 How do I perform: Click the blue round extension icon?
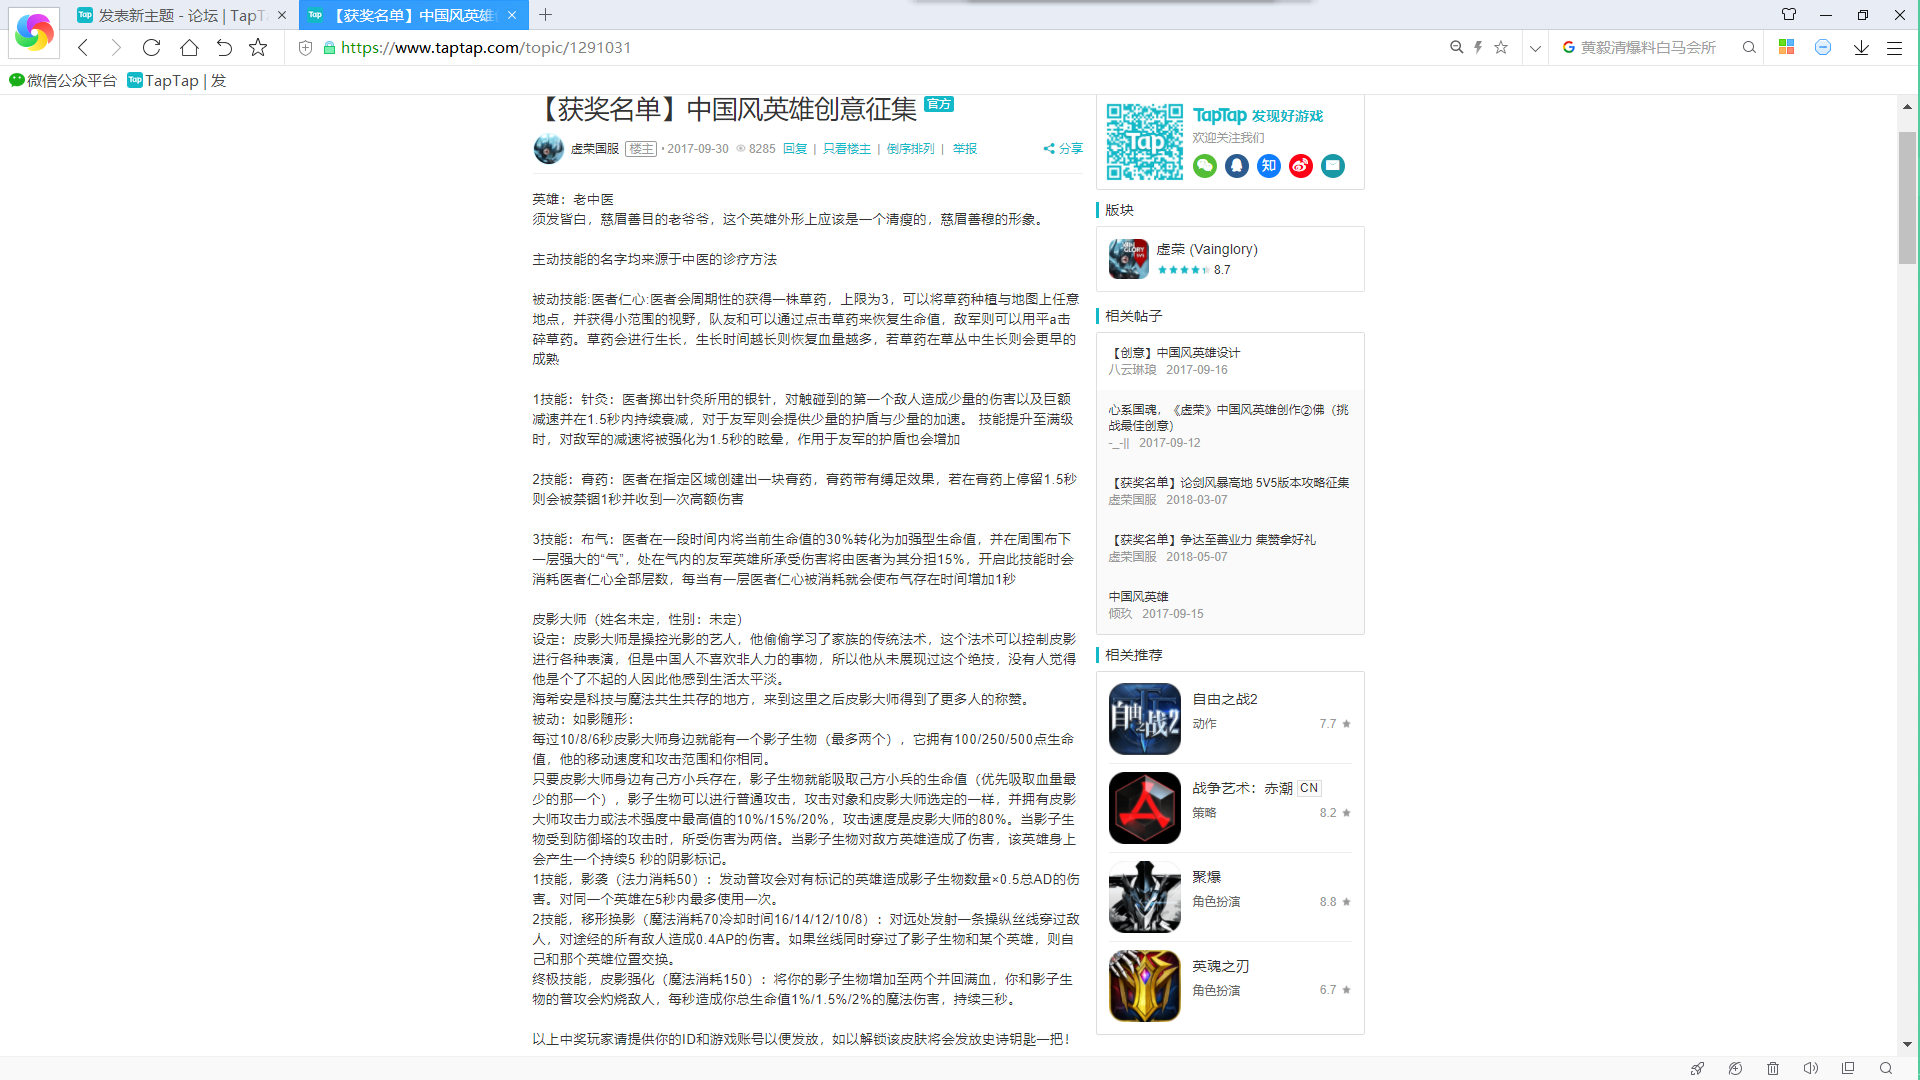click(x=1823, y=47)
